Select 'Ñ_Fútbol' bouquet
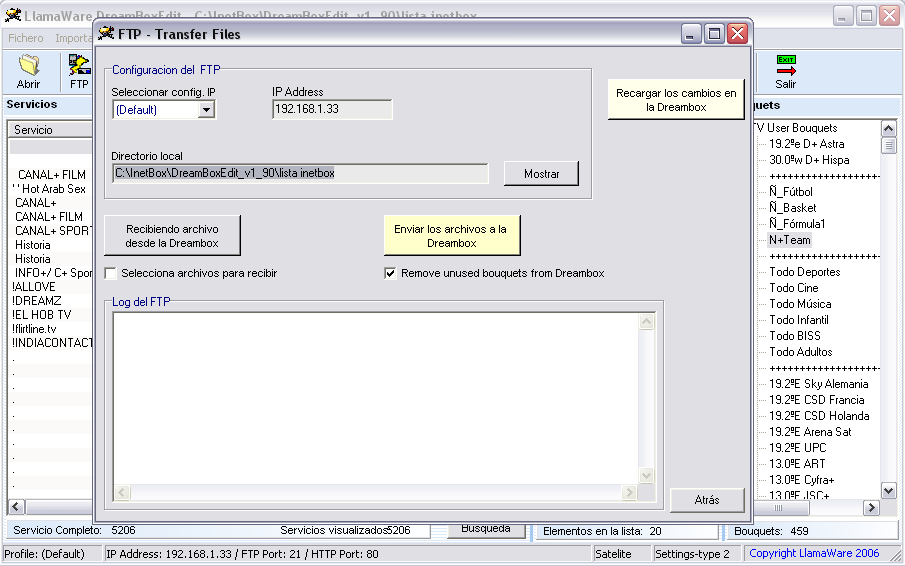 [791, 192]
